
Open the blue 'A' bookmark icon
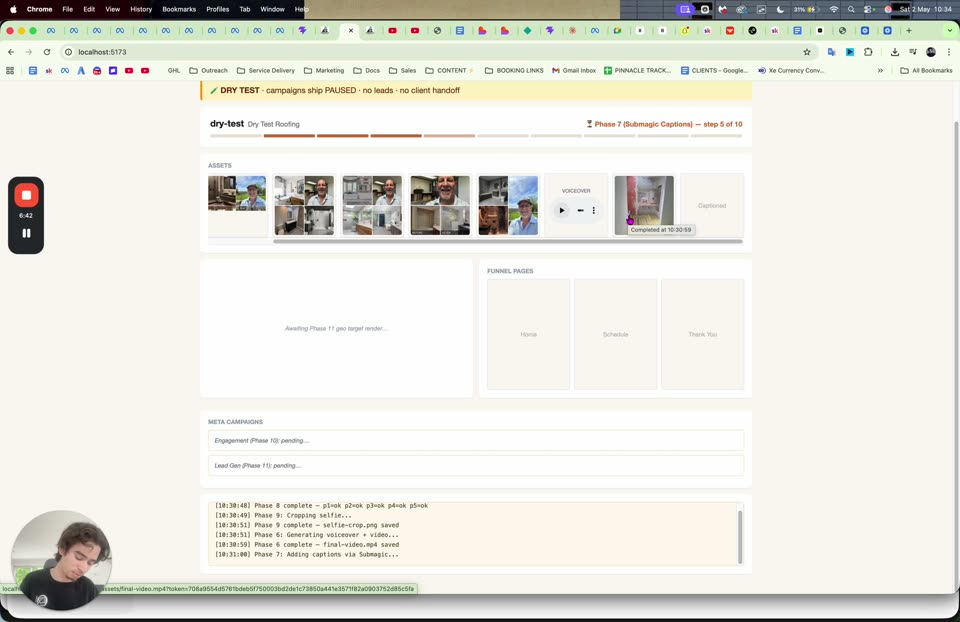click(x=81, y=70)
